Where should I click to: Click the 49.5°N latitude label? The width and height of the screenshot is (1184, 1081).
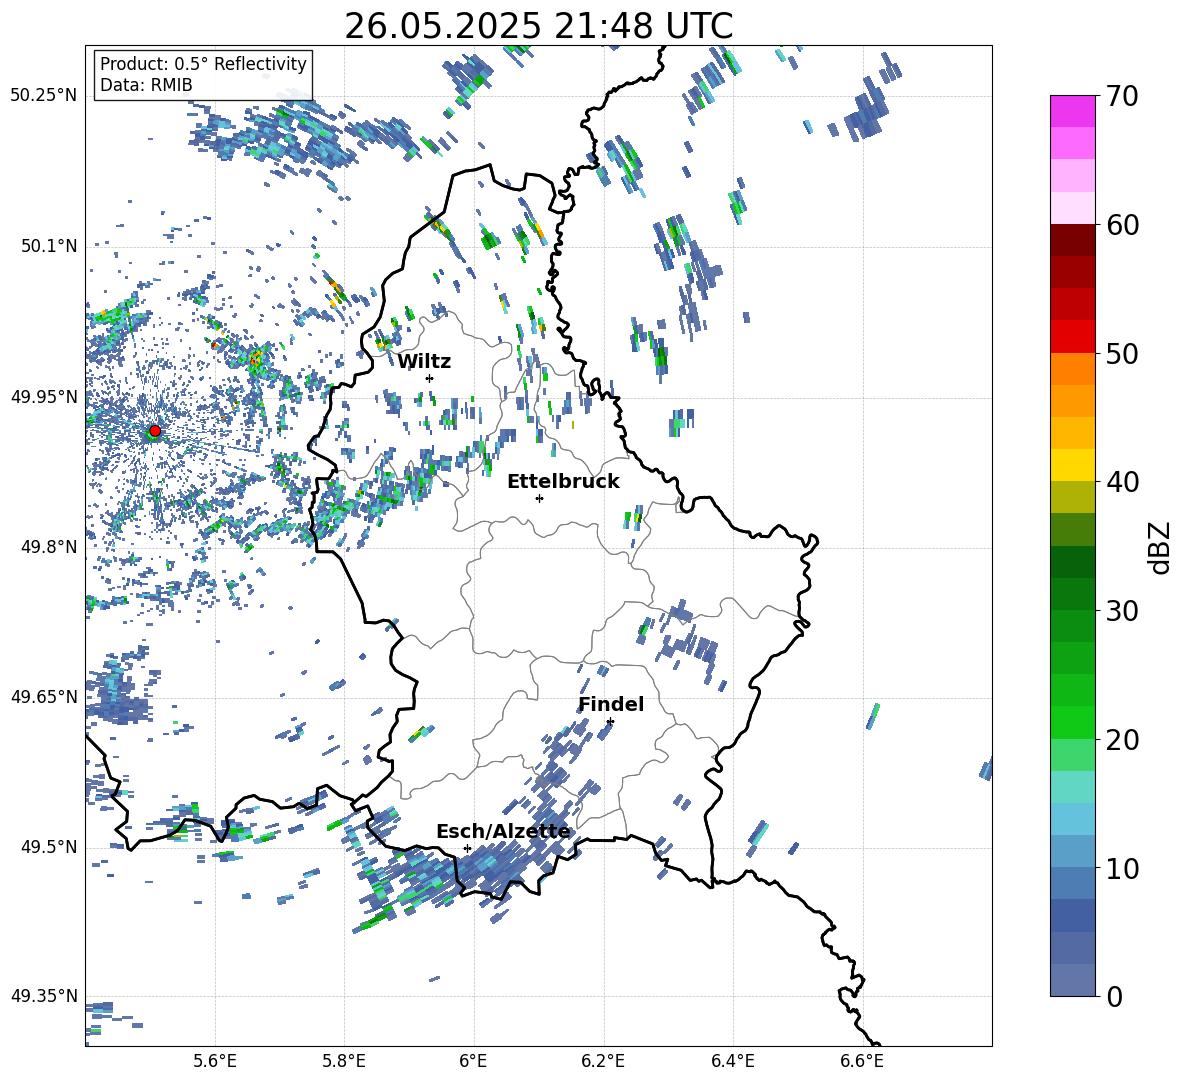(48, 847)
